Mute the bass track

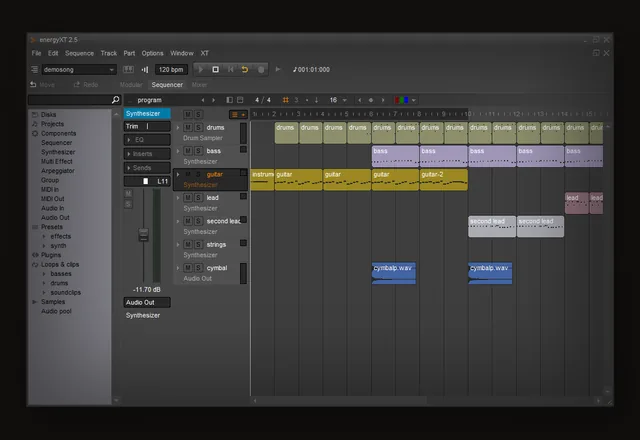[x=188, y=151]
